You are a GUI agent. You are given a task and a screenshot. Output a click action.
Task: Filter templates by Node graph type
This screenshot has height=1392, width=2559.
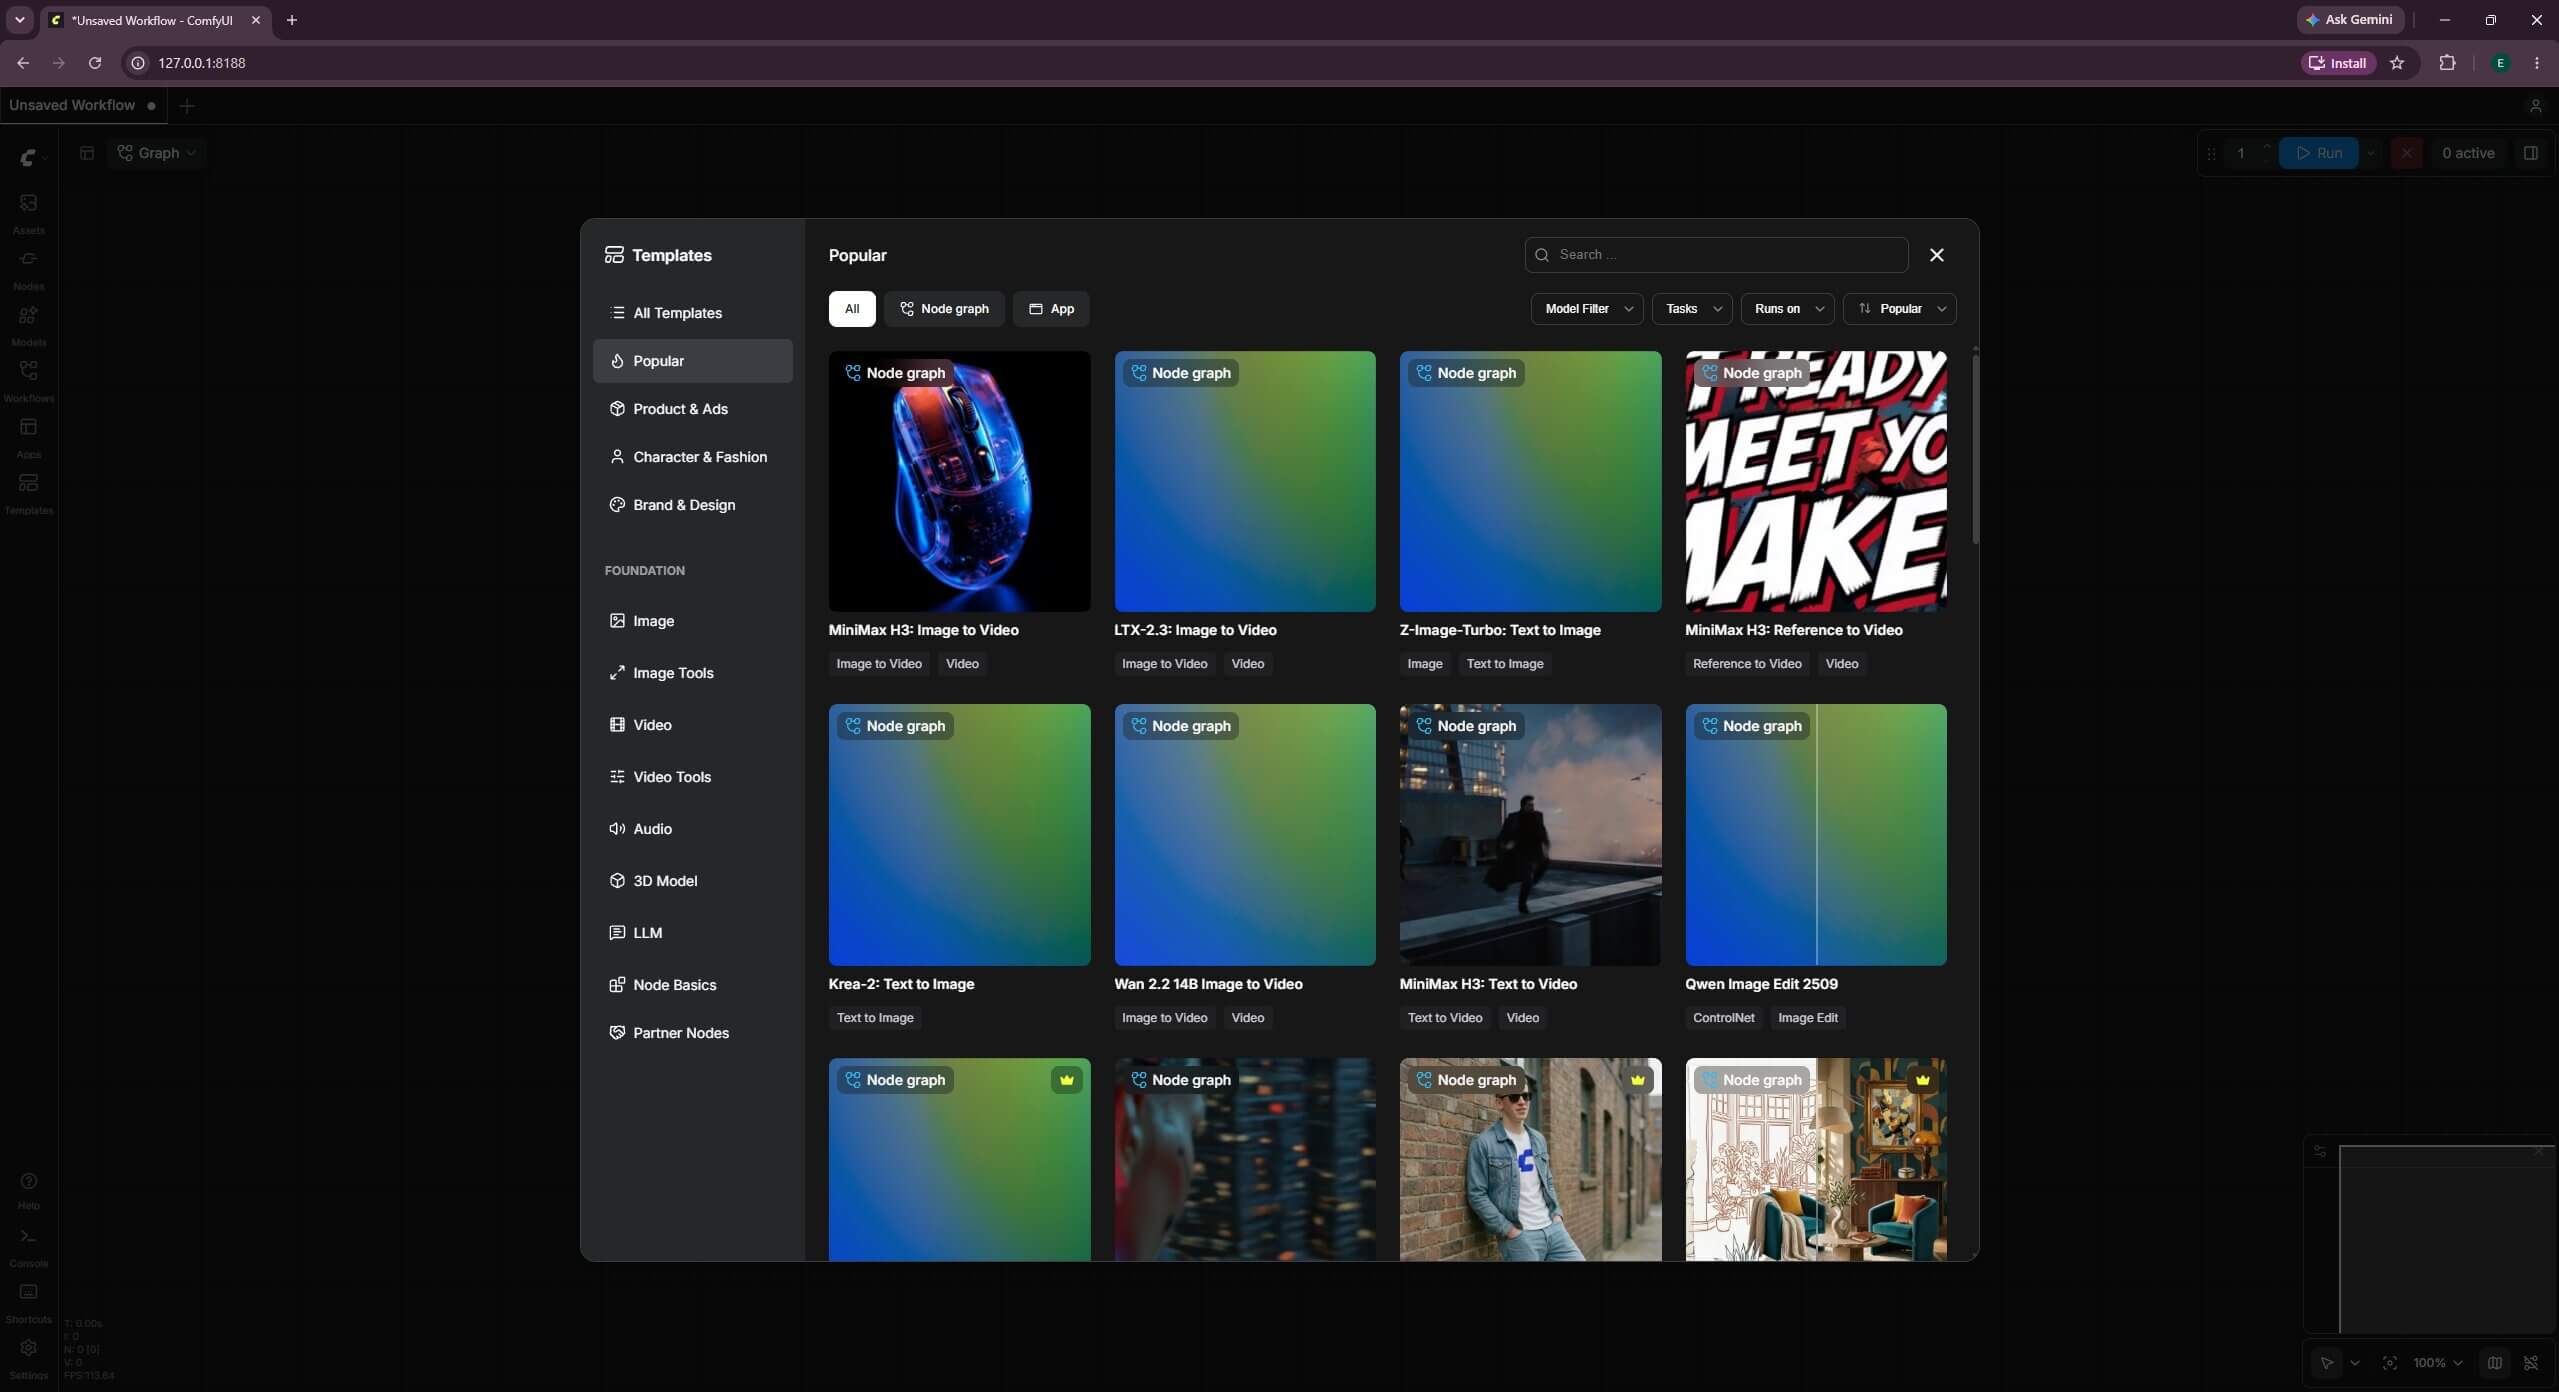point(944,309)
